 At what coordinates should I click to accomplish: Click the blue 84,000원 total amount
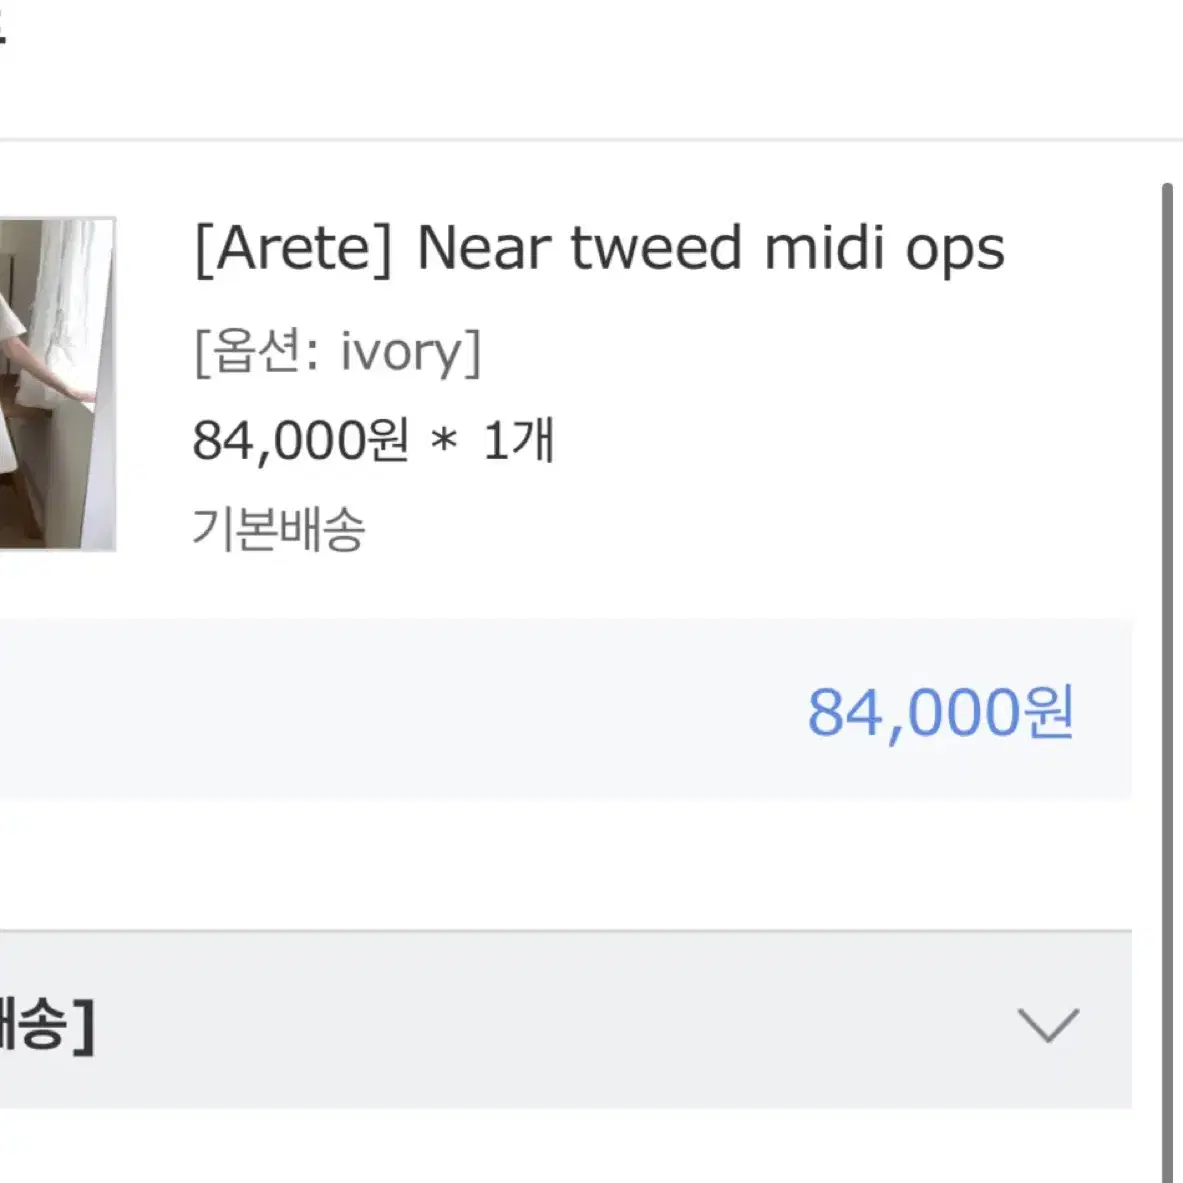click(x=940, y=712)
